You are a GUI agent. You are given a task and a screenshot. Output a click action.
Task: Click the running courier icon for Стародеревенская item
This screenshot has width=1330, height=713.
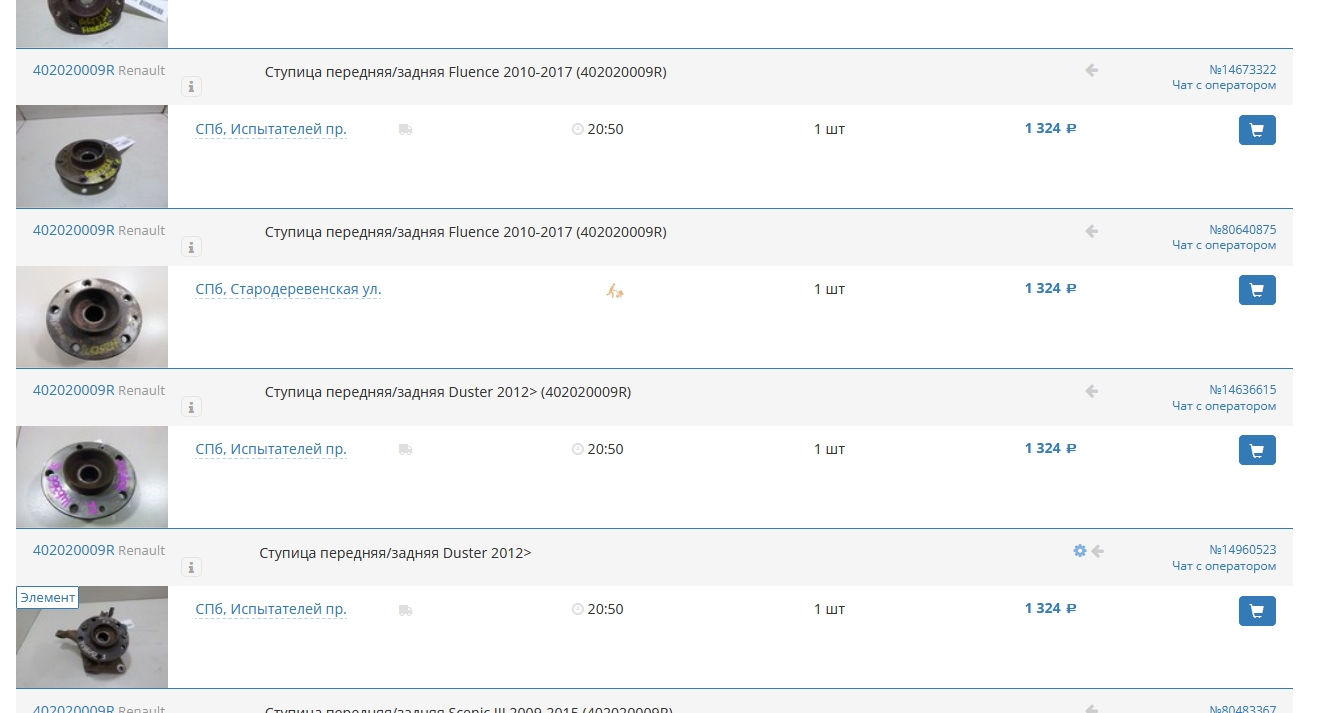pos(615,290)
